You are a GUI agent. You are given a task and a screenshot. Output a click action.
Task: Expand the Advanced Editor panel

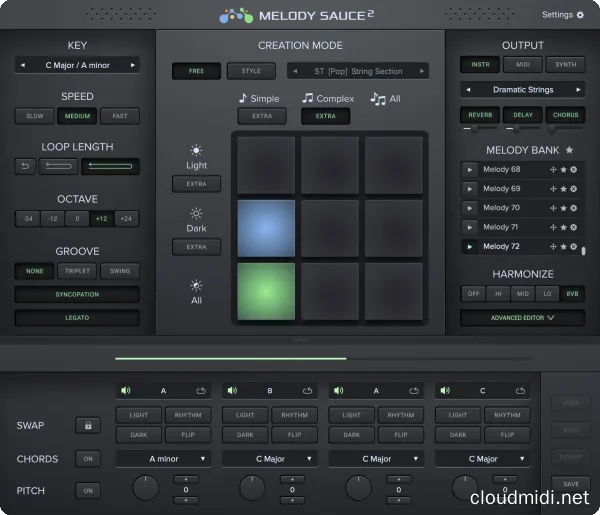522,318
